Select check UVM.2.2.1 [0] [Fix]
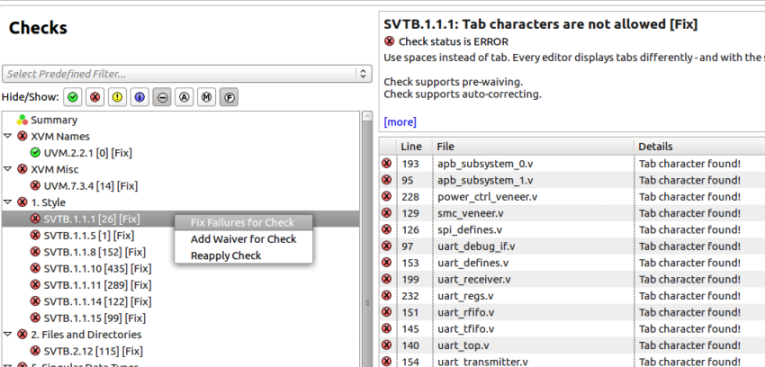 click(x=88, y=153)
